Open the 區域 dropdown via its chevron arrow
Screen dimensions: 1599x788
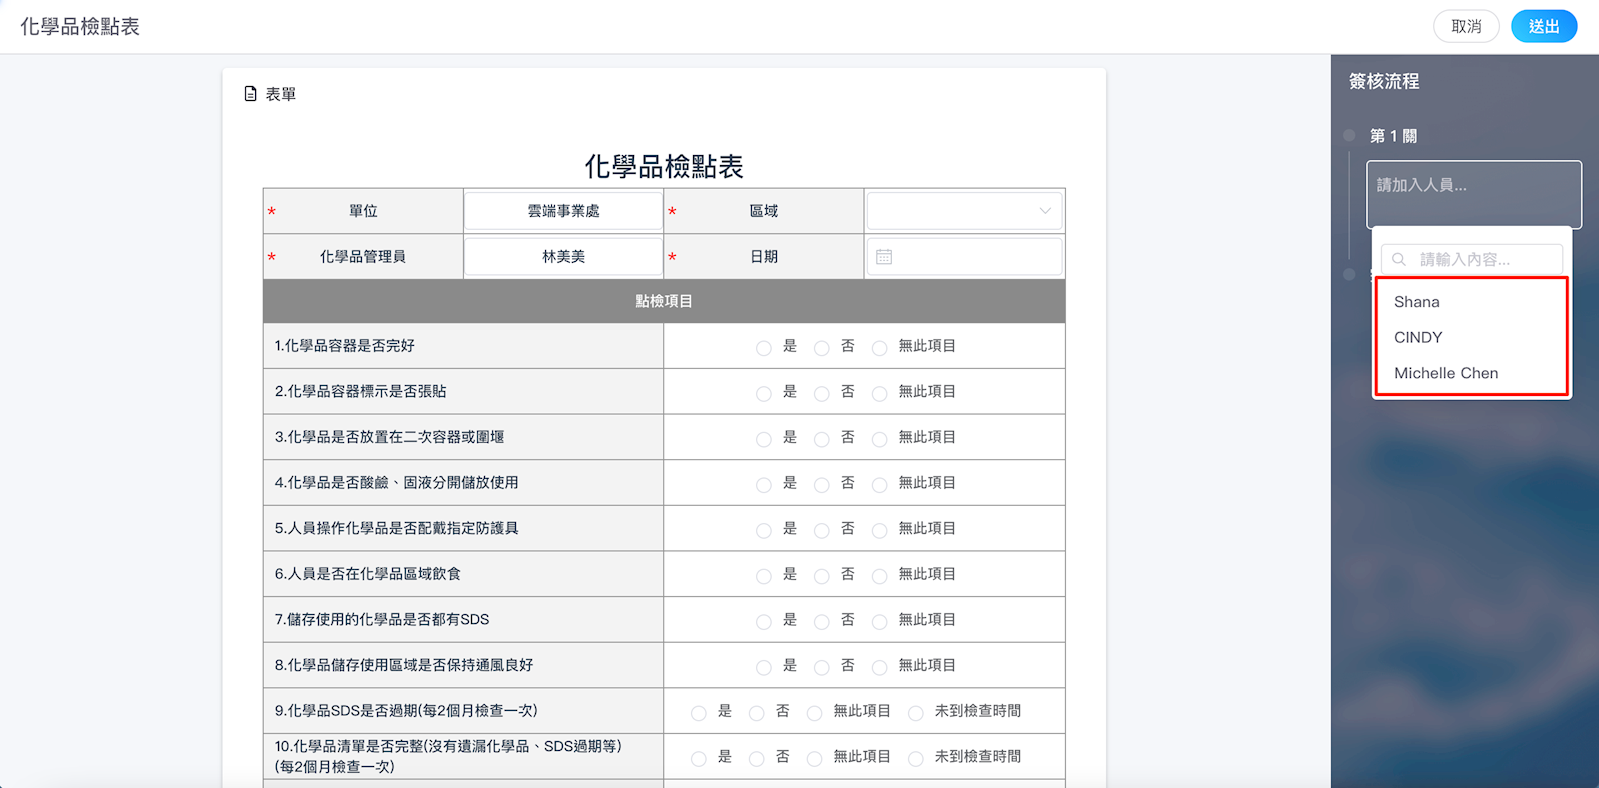pos(1045,211)
